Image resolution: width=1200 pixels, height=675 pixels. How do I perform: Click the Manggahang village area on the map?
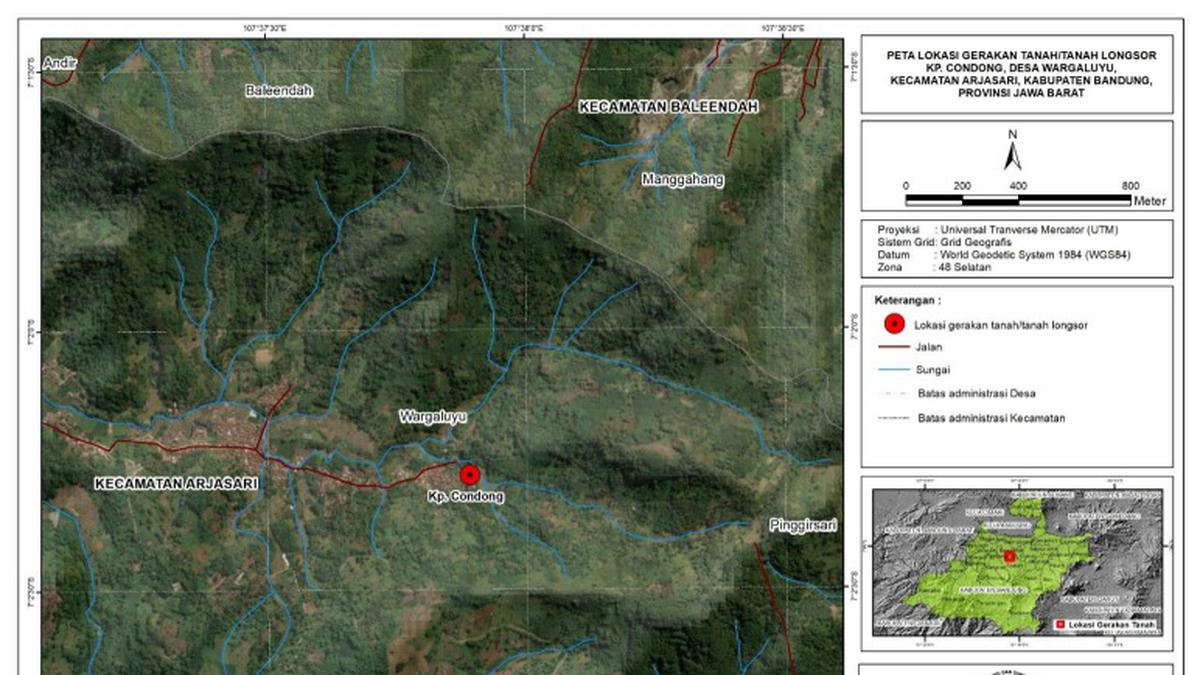pos(682,180)
